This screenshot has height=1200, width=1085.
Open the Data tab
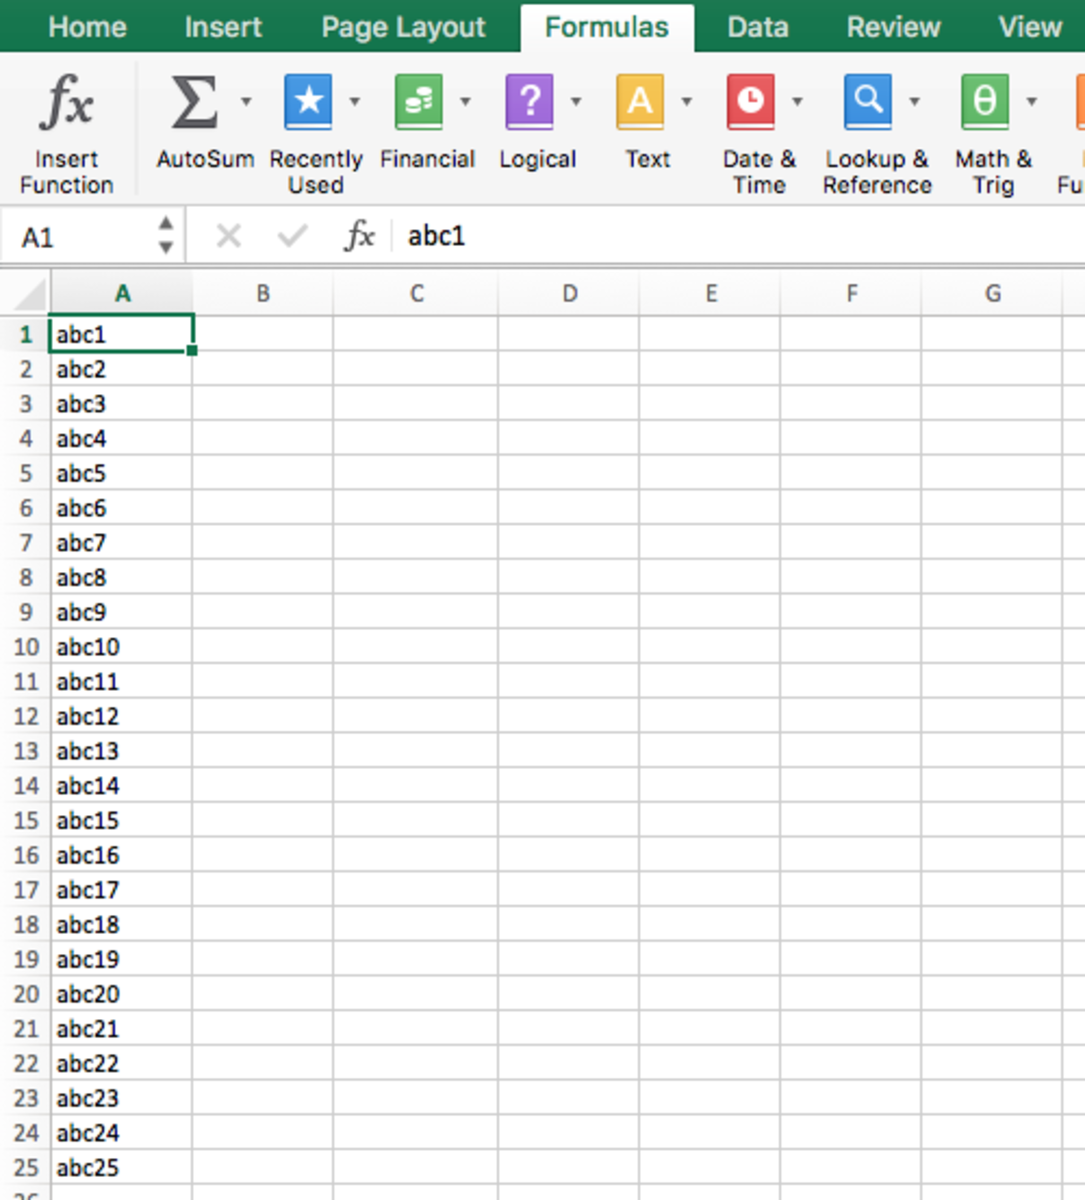(757, 27)
